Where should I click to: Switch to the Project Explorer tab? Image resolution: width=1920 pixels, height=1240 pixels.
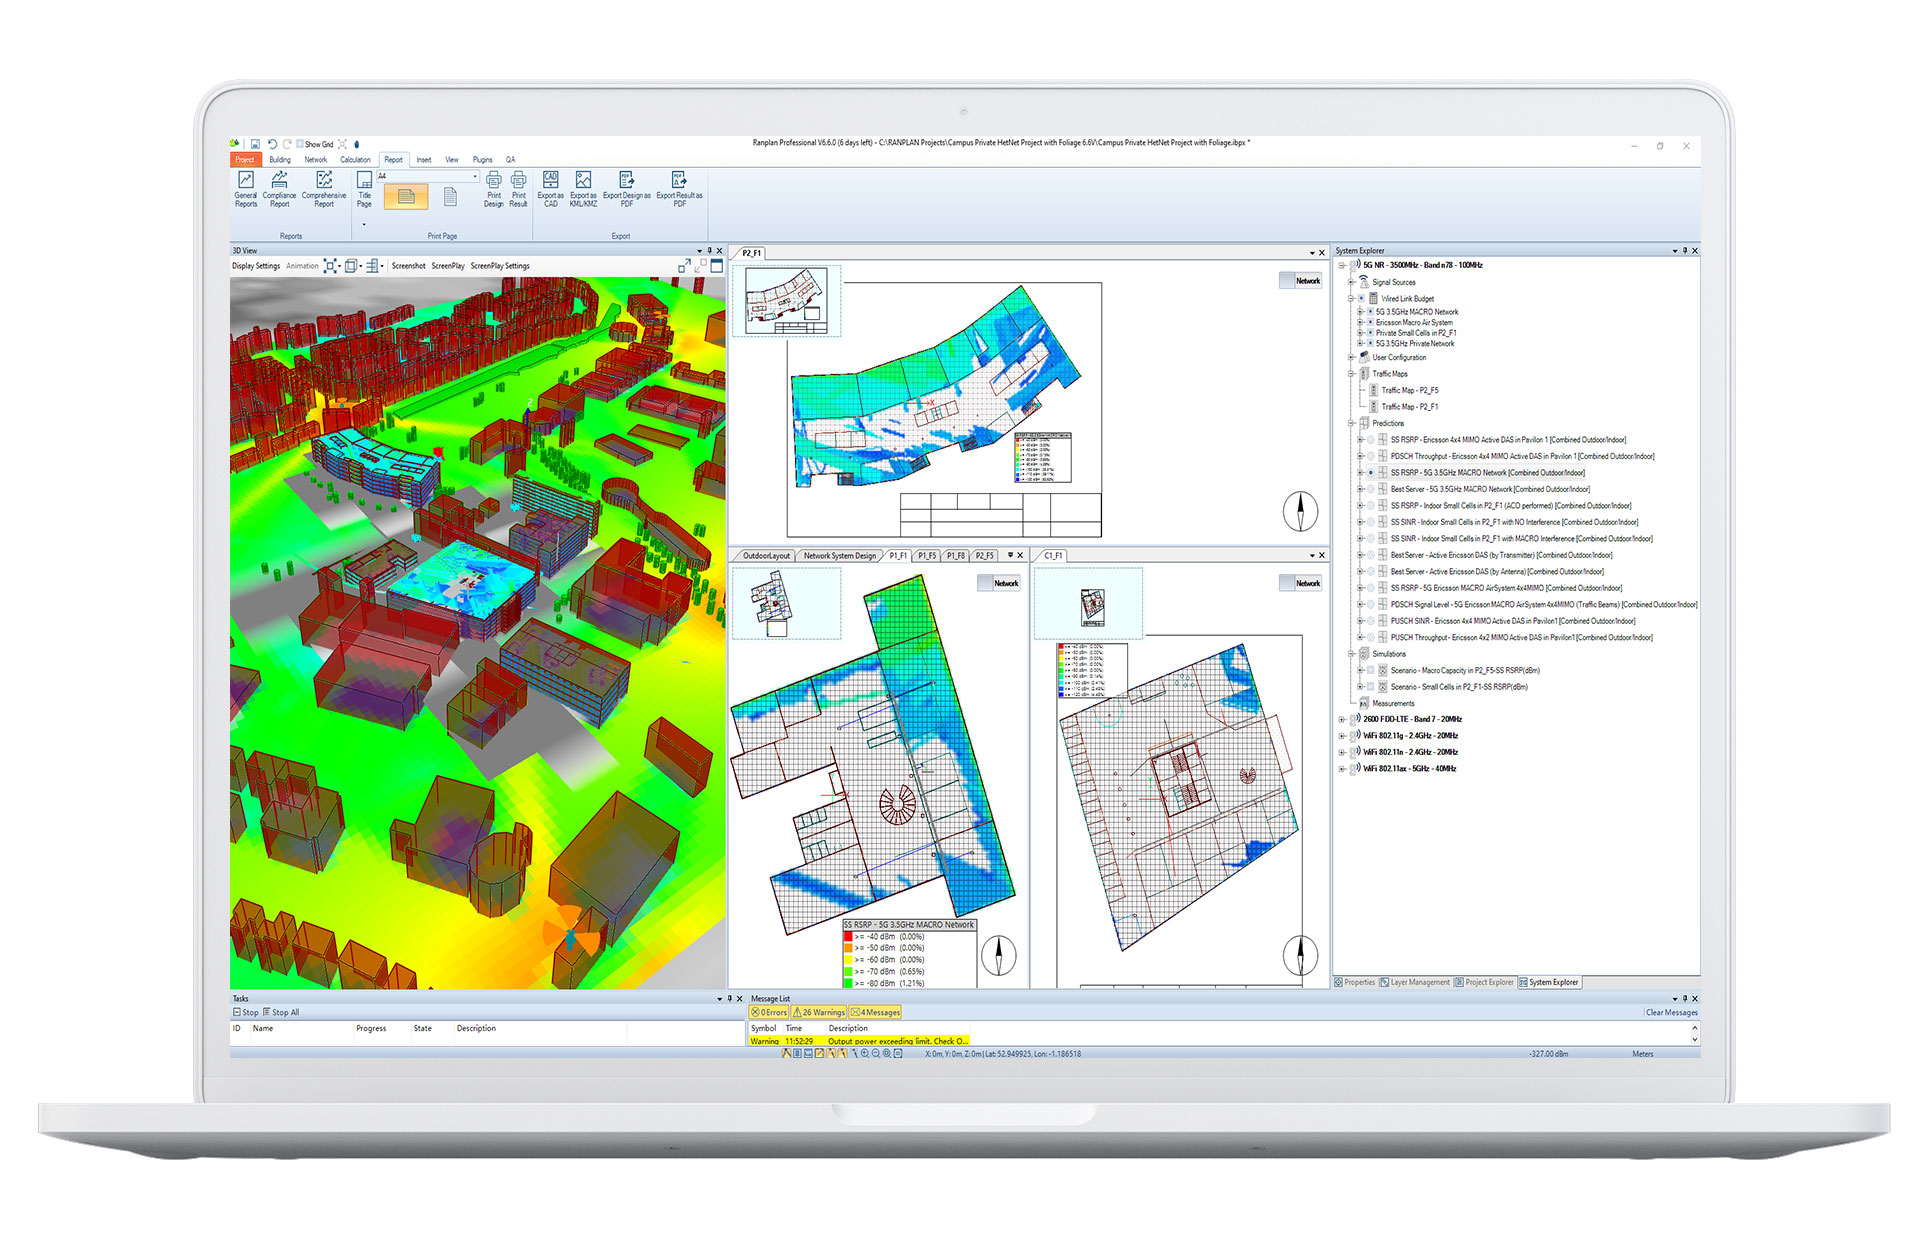1485,982
